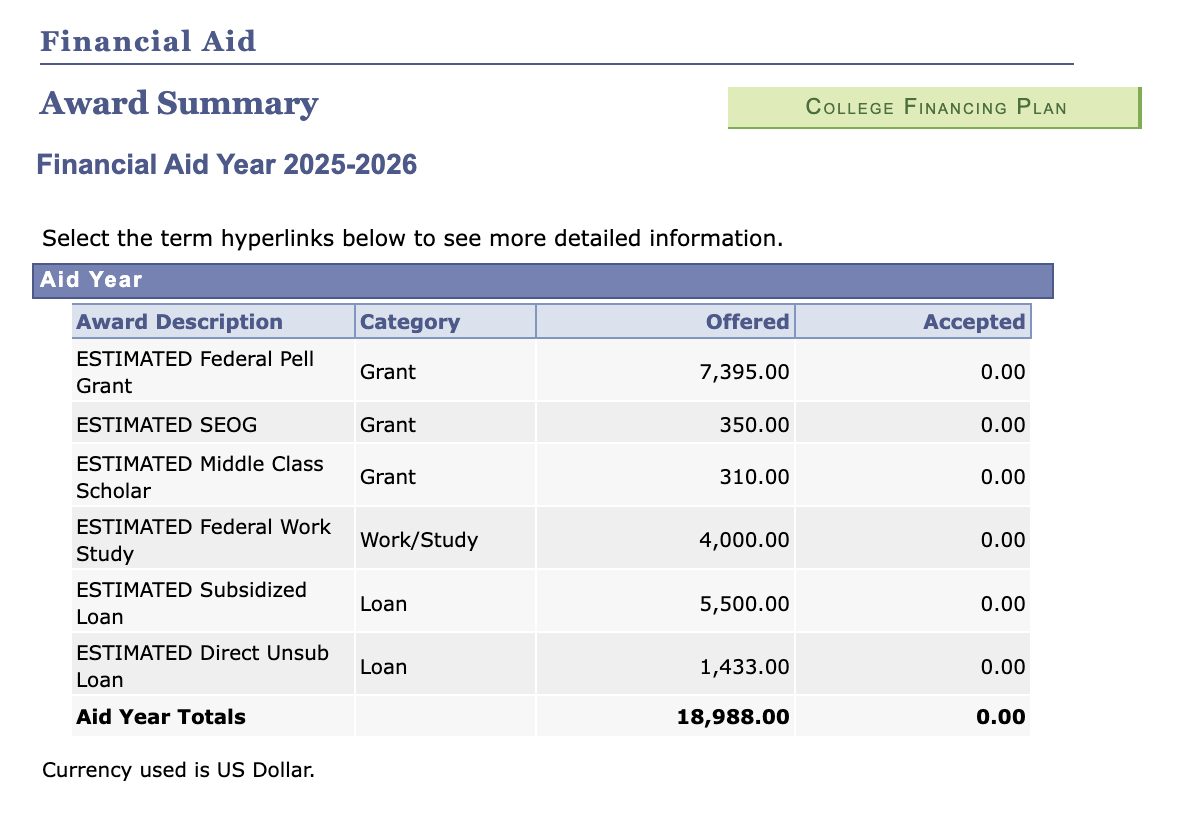This screenshot has height=824, width=1182.
Task: Click the 7,395.00 offered Pell amount
Action: click(x=744, y=372)
